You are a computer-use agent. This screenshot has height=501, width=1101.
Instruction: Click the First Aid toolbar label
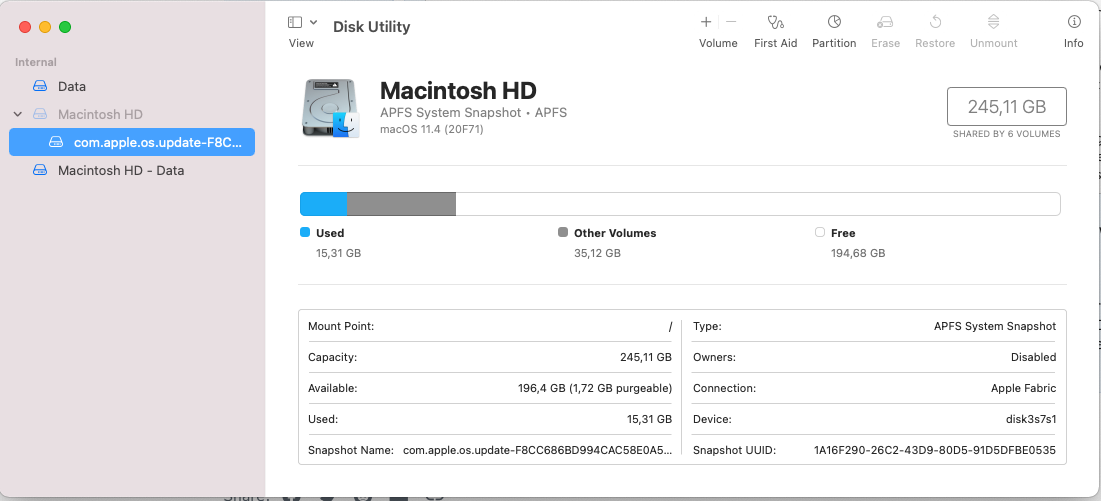click(776, 43)
